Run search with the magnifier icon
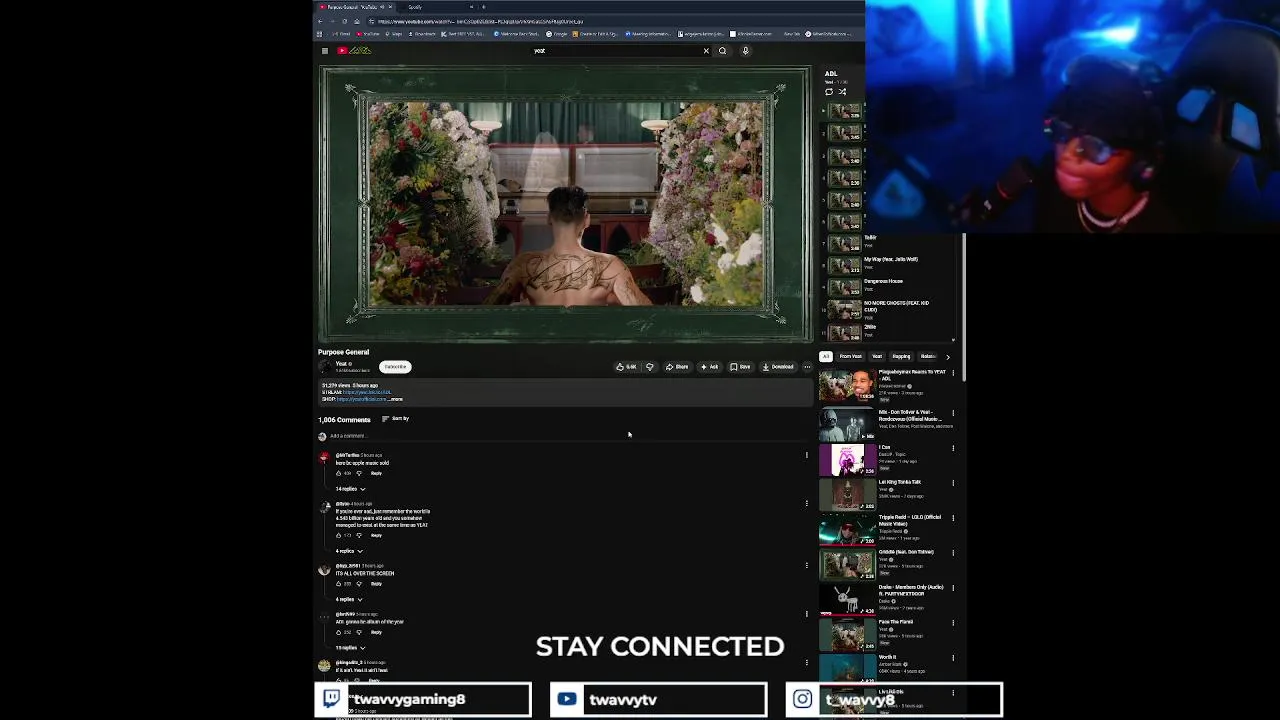1280x720 pixels. [x=722, y=51]
